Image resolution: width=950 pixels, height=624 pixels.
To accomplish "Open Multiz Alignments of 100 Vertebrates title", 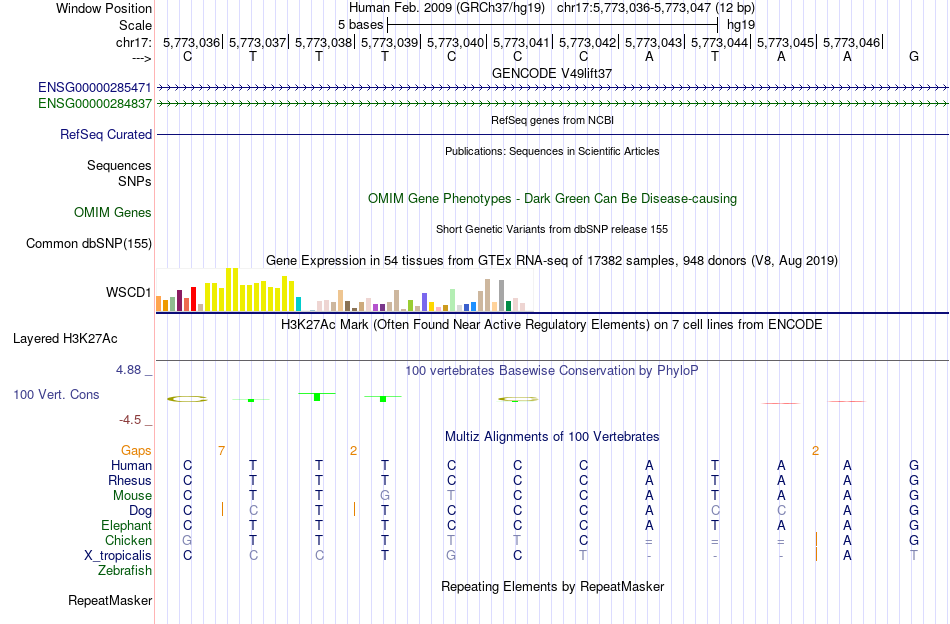I will 552,436.
